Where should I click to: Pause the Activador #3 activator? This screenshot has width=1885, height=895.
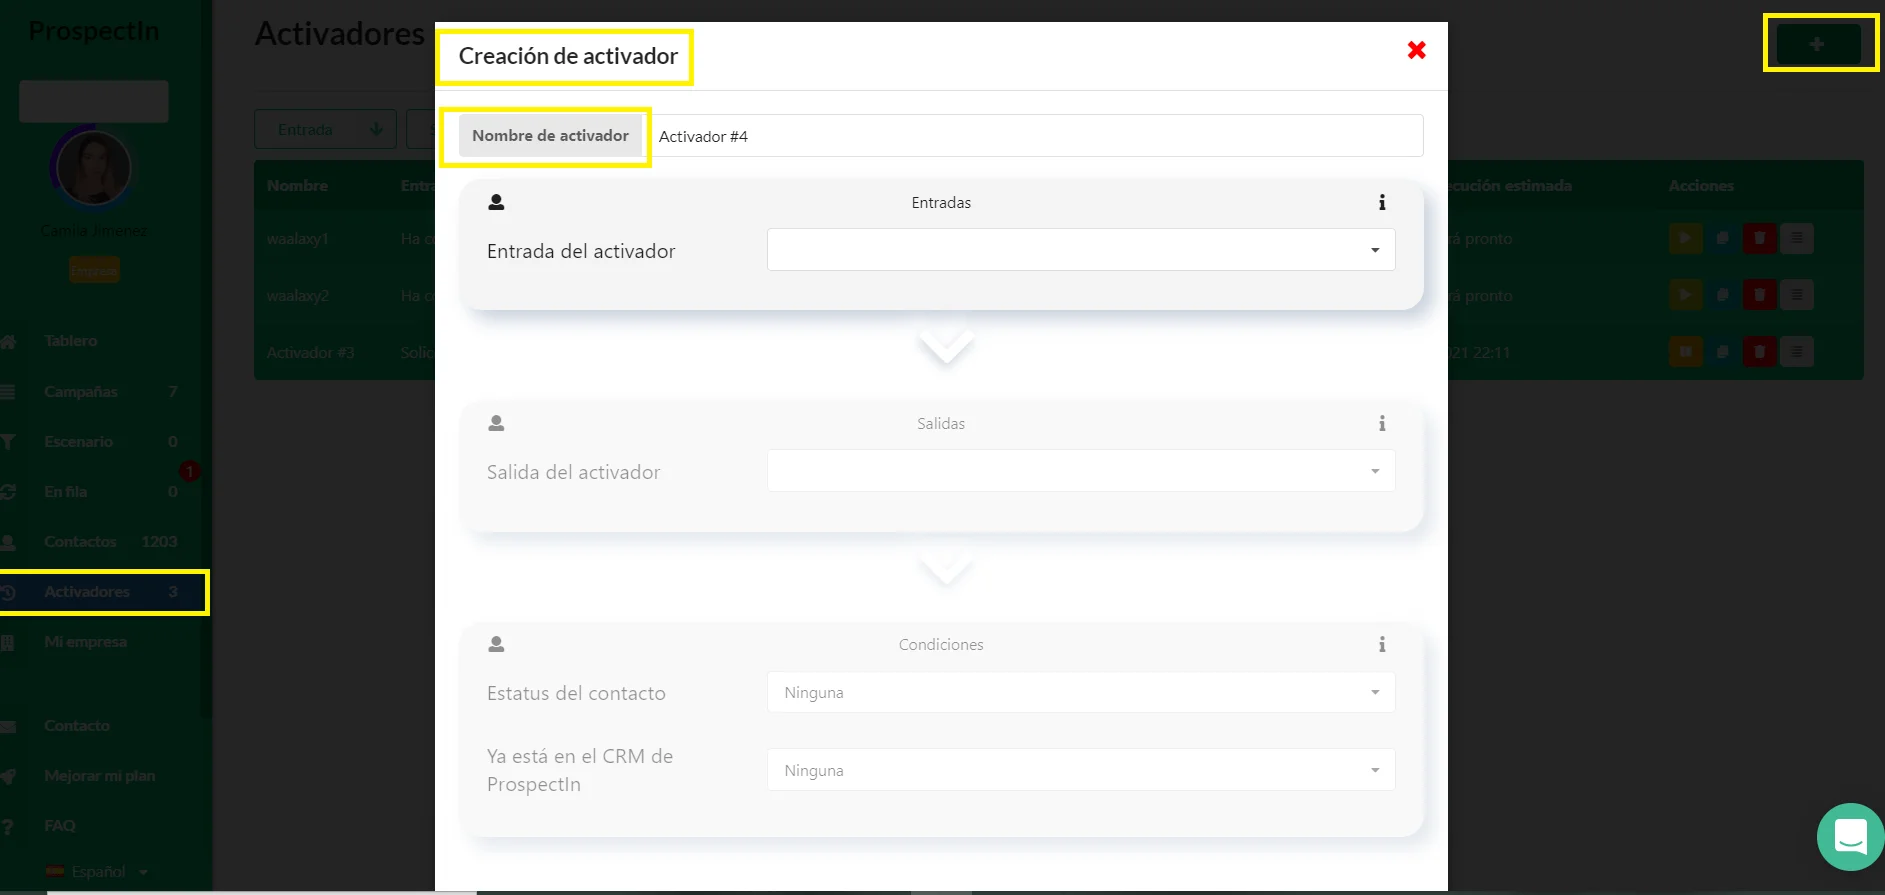[x=1685, y=352]
